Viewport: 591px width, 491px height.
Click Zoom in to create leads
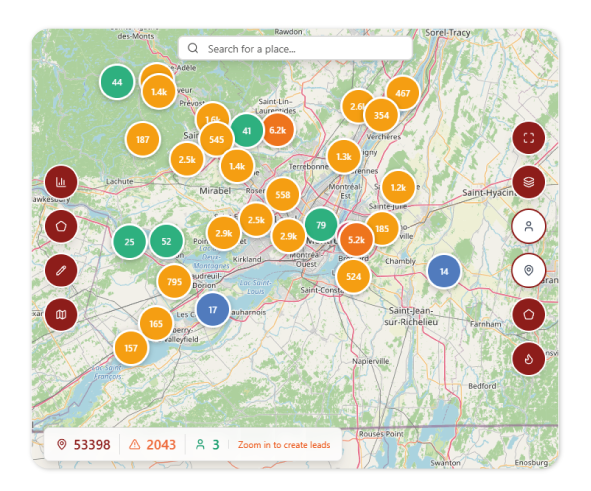point(284,445)
